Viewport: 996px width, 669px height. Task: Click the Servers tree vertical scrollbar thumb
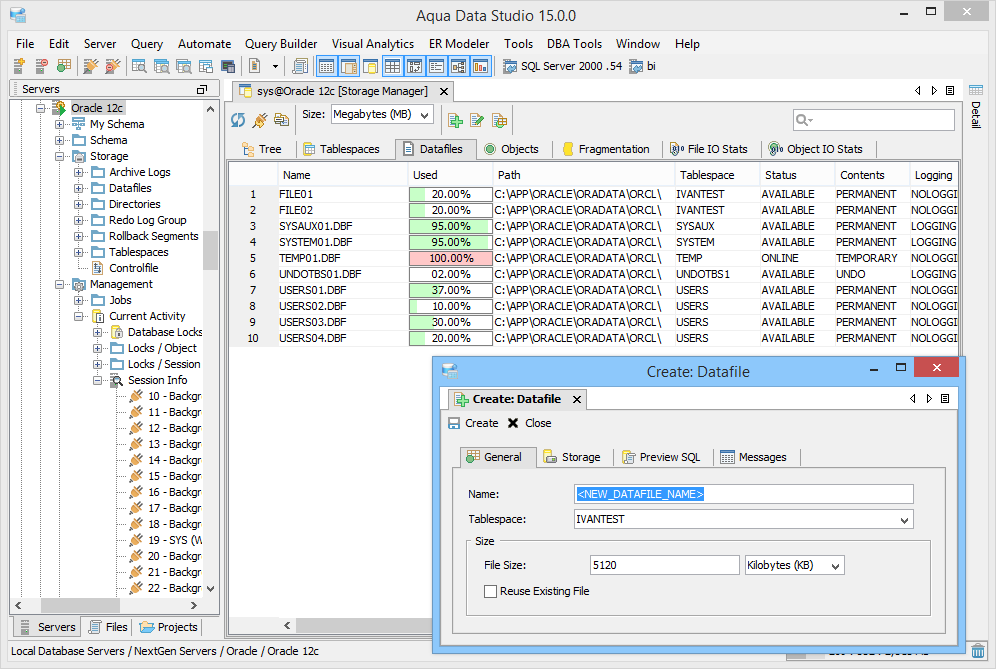point(210,251)
